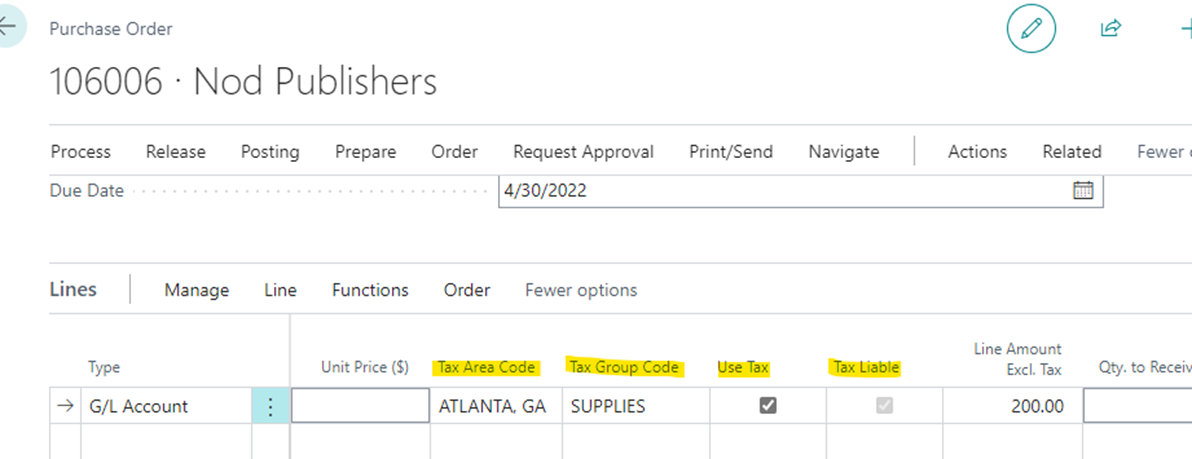Click the Tax Liable checkbox
The height and width of the screenshot is (459, 1192).
coord(883,406)
